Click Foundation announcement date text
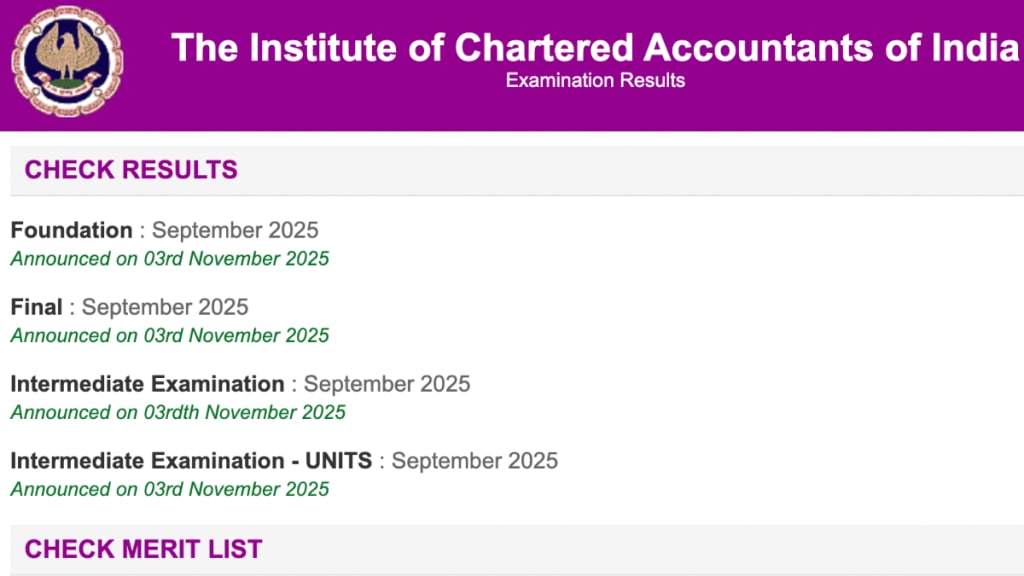 [169, 258]
